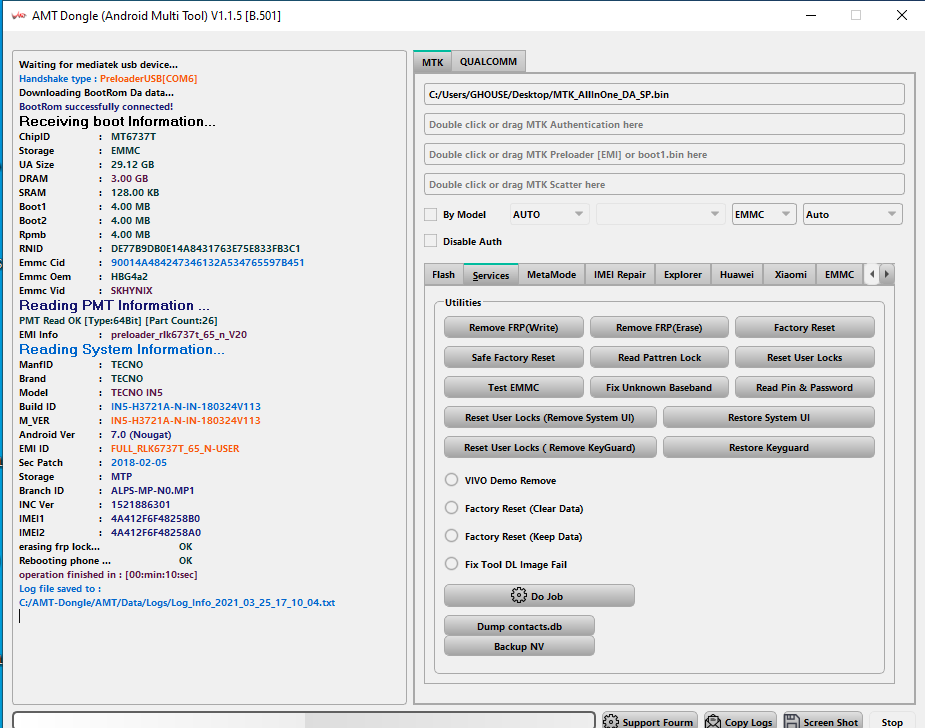Click the tab strip left scroll arrow
925x728 pixels.
click(872, 274)
